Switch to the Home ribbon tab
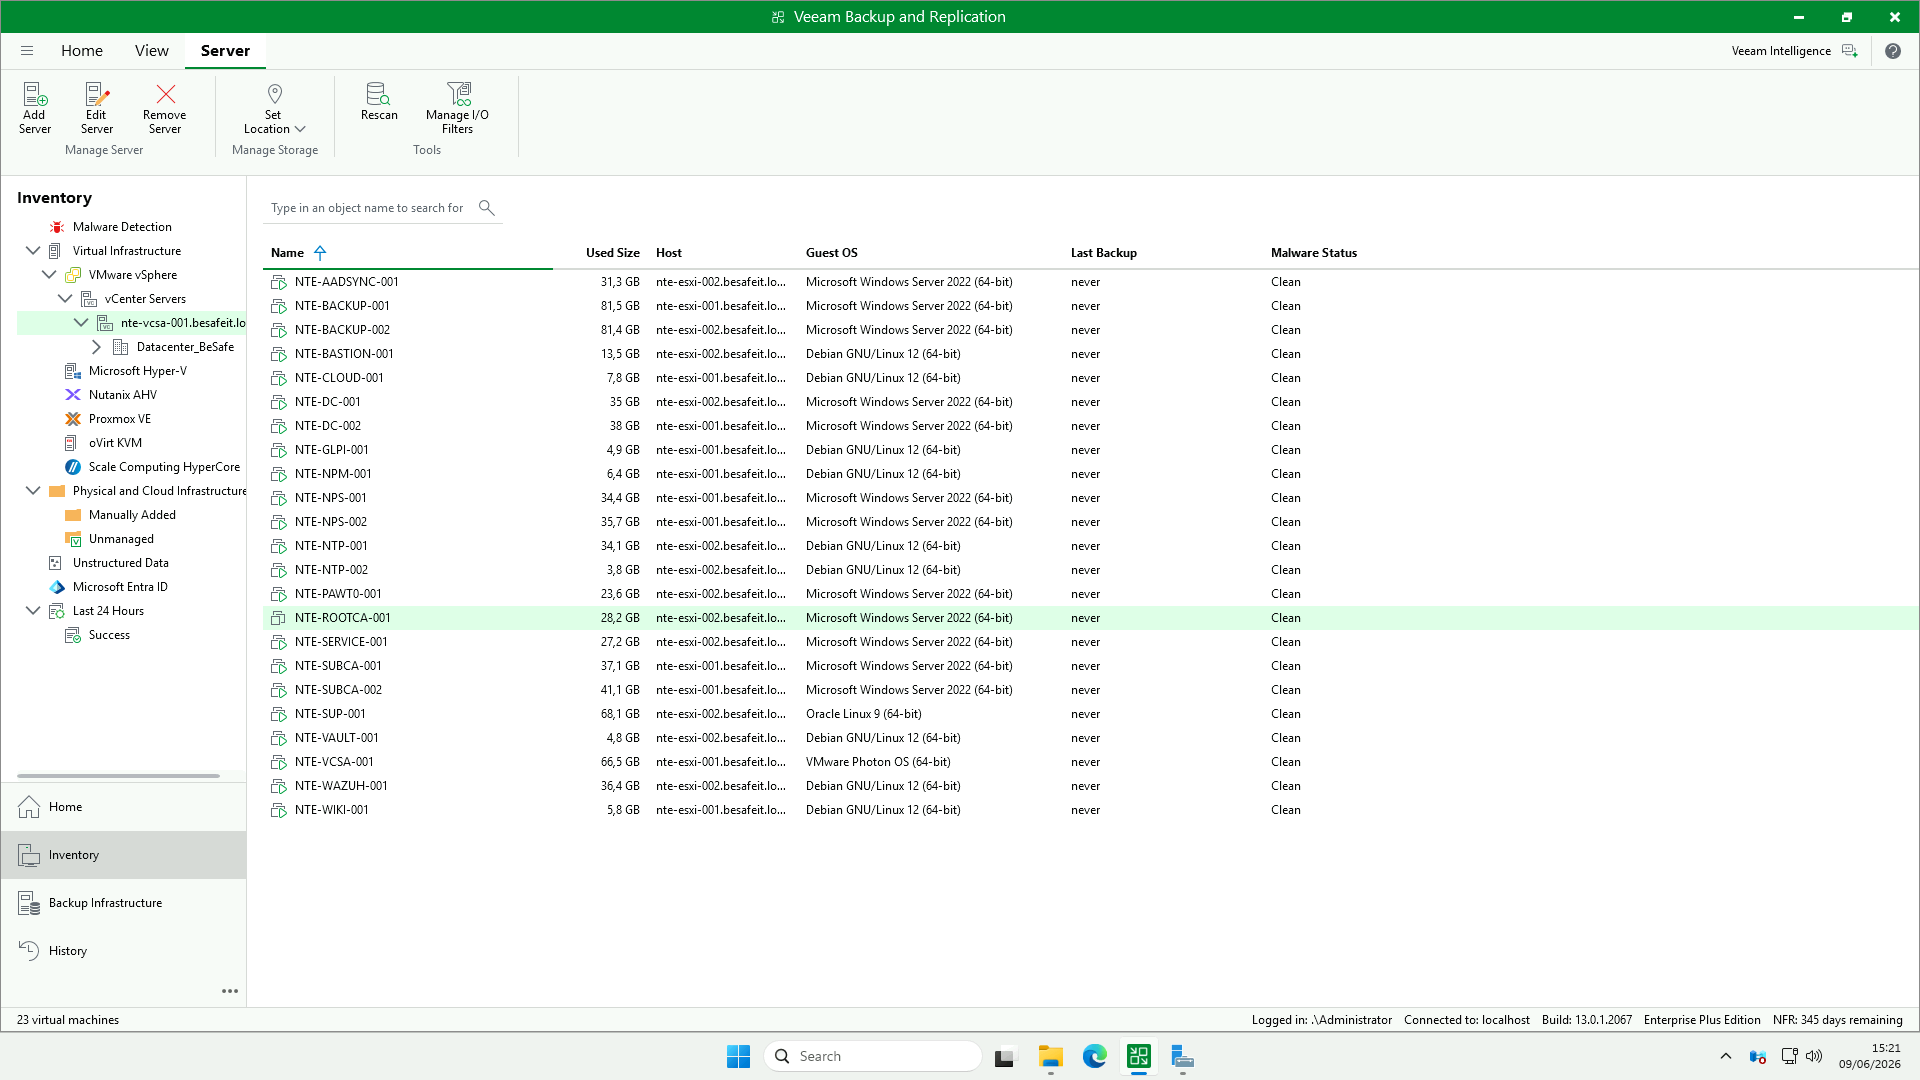The width and height of the screenshot is (1920, 1080). tap(82, 51)
